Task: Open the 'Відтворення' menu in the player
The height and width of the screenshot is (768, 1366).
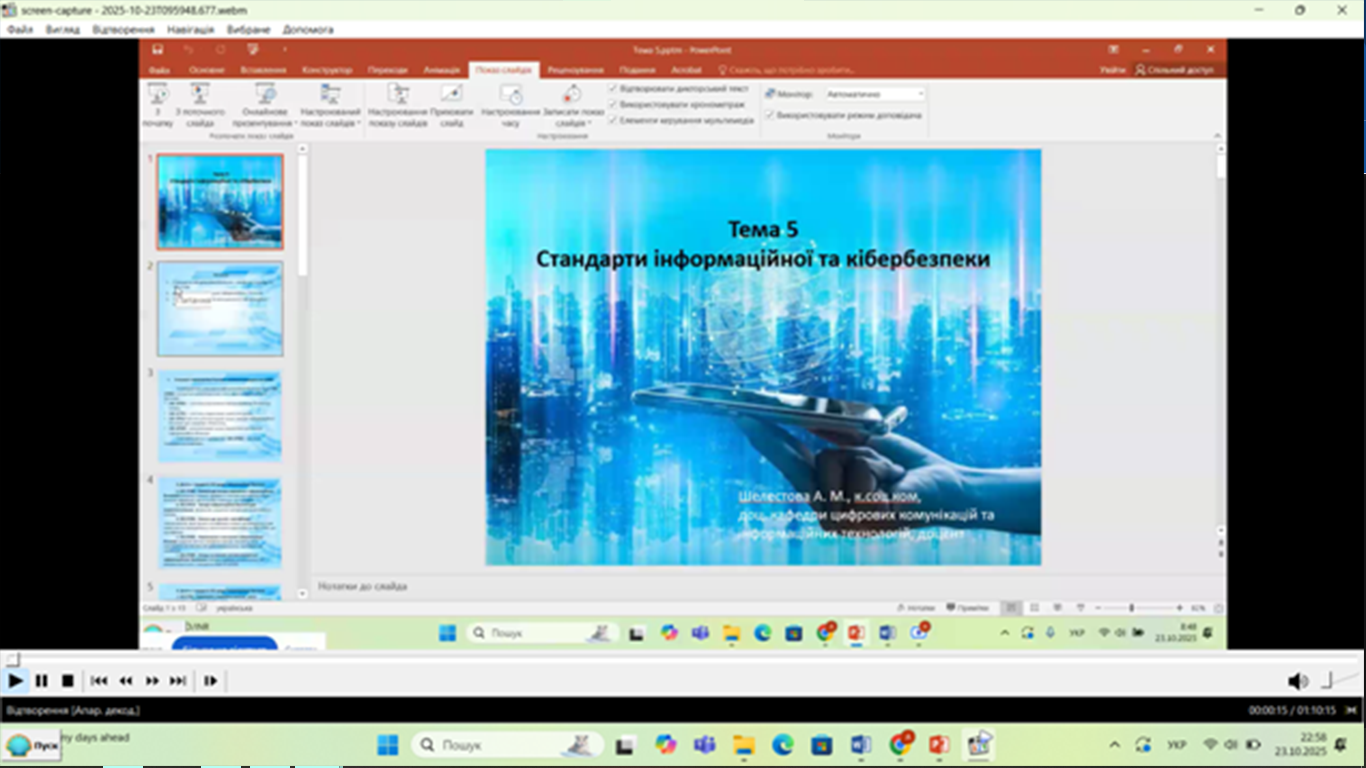Action: pos(122,30)
